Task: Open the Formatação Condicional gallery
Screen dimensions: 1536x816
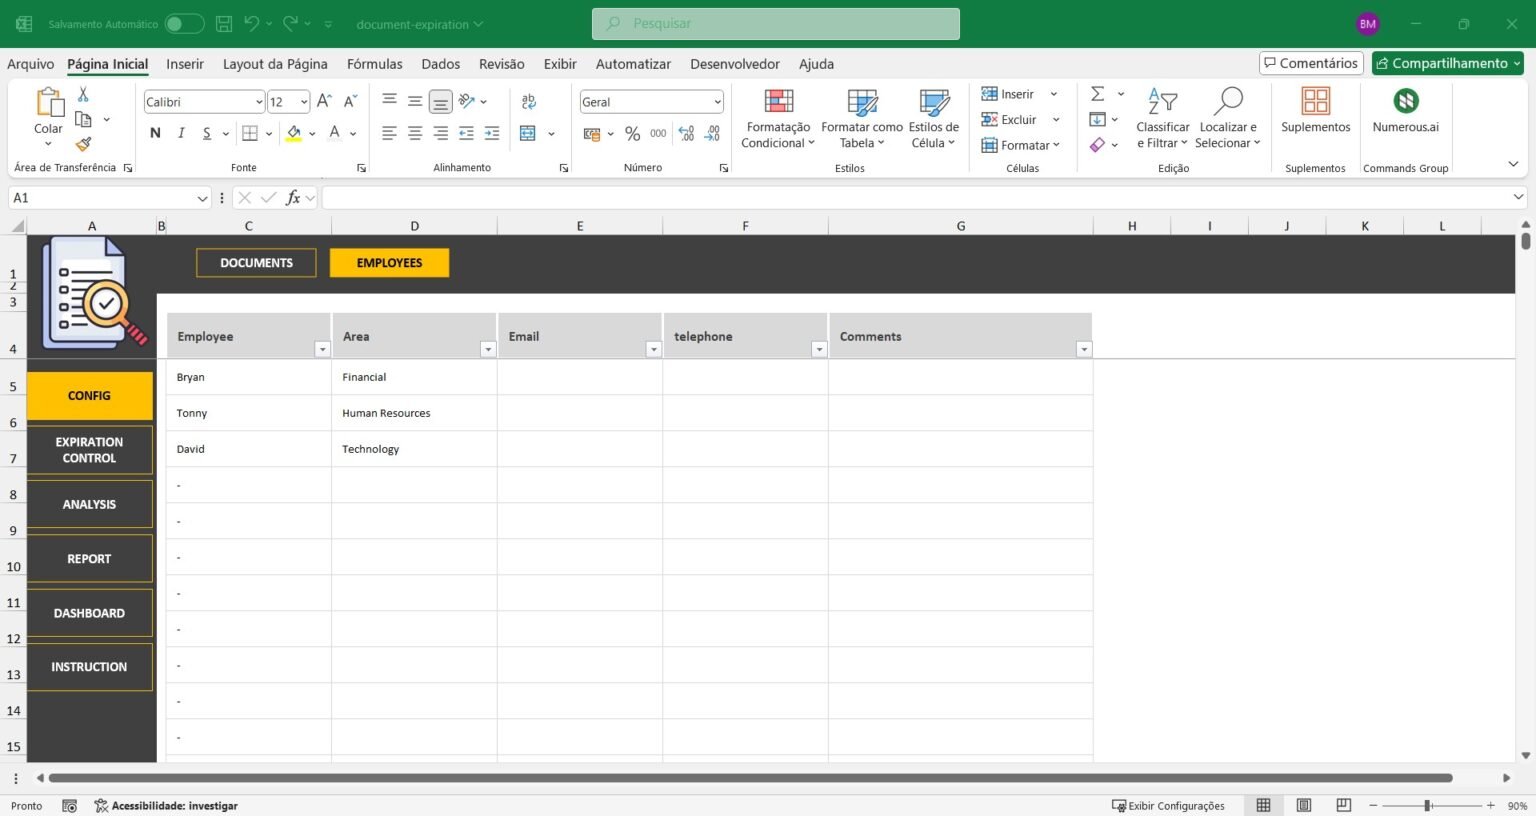Action: click(x=777, y=117)
